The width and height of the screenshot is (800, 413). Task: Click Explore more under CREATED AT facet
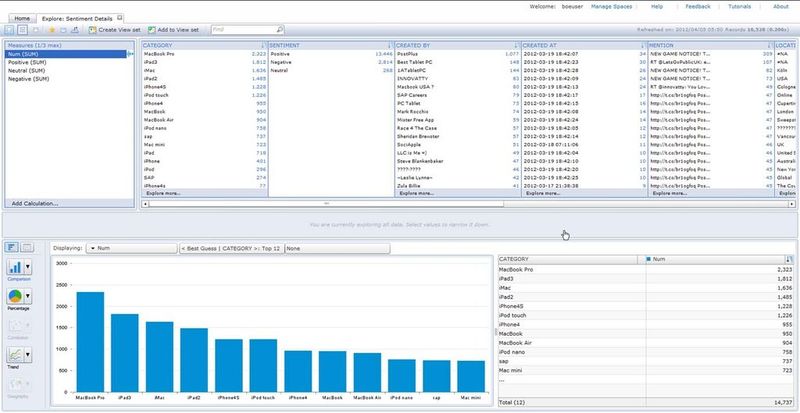coord(543,193)
